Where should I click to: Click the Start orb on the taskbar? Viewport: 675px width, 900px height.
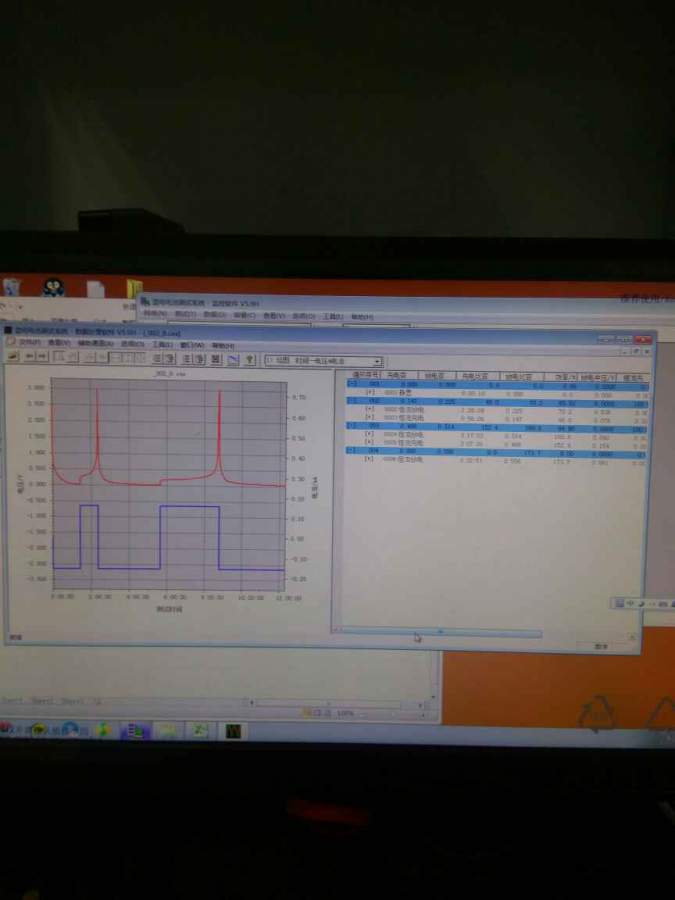point(6,729)
